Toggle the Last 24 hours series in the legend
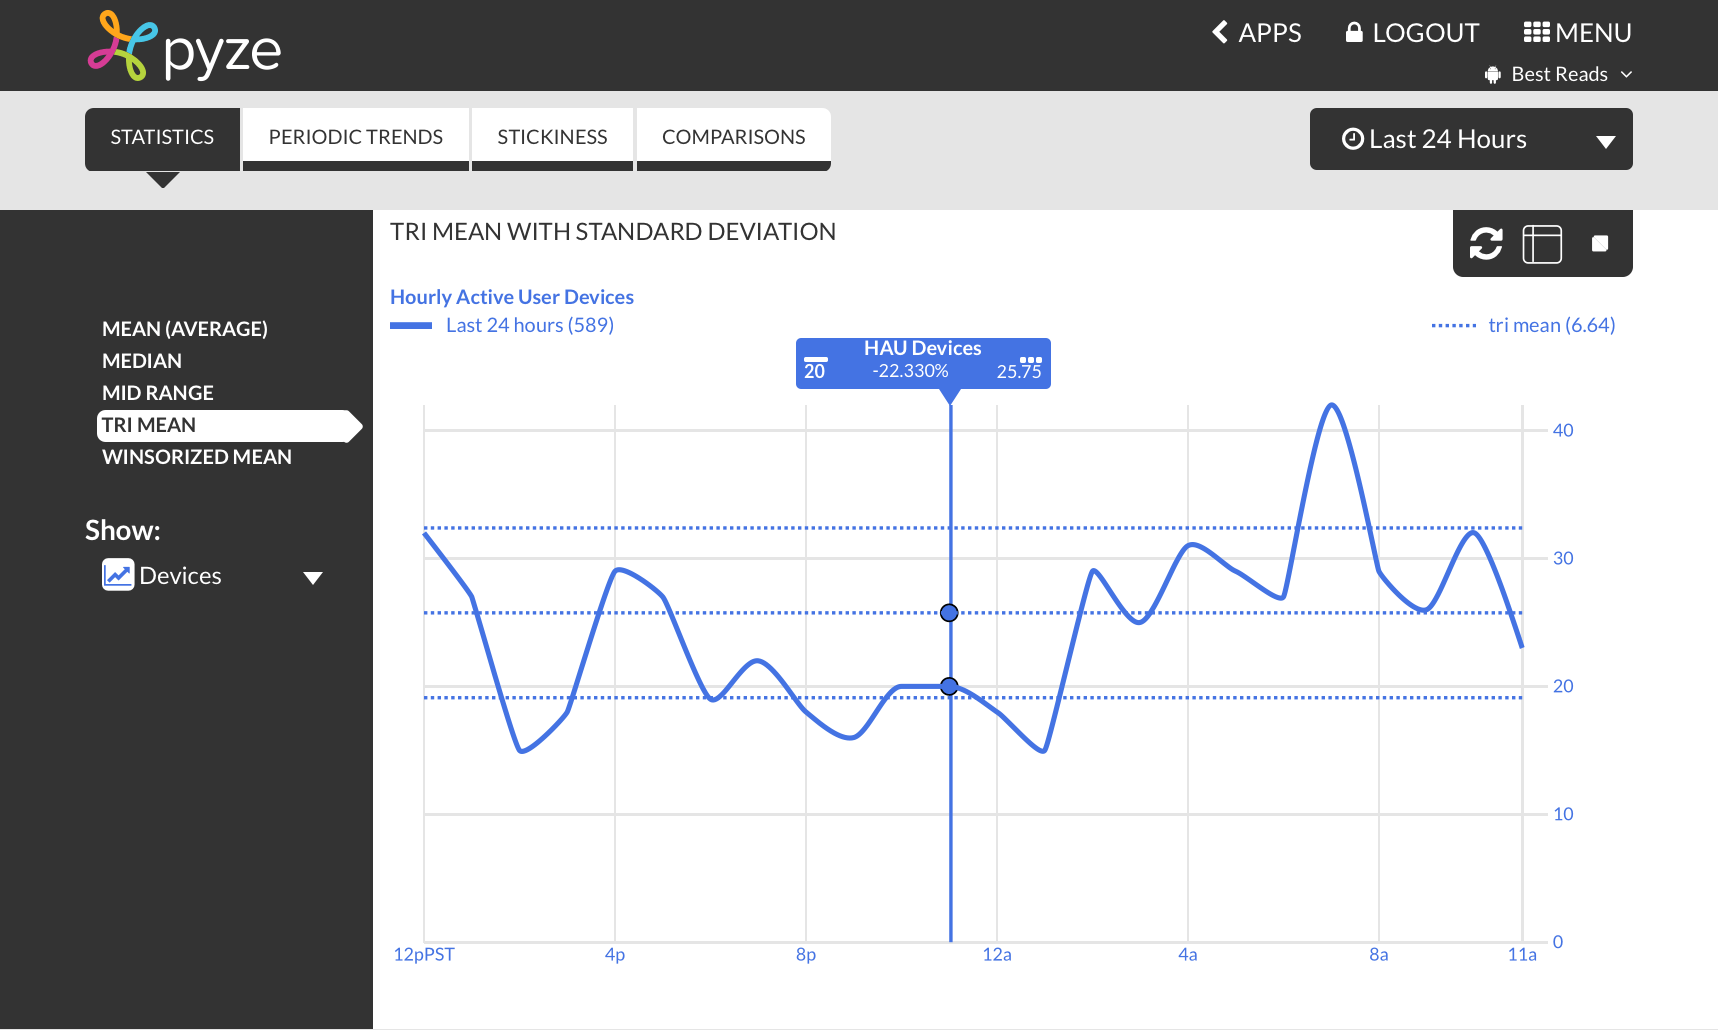The height and width of the screenshot is (1030, 1718). (x=529, y=324)
